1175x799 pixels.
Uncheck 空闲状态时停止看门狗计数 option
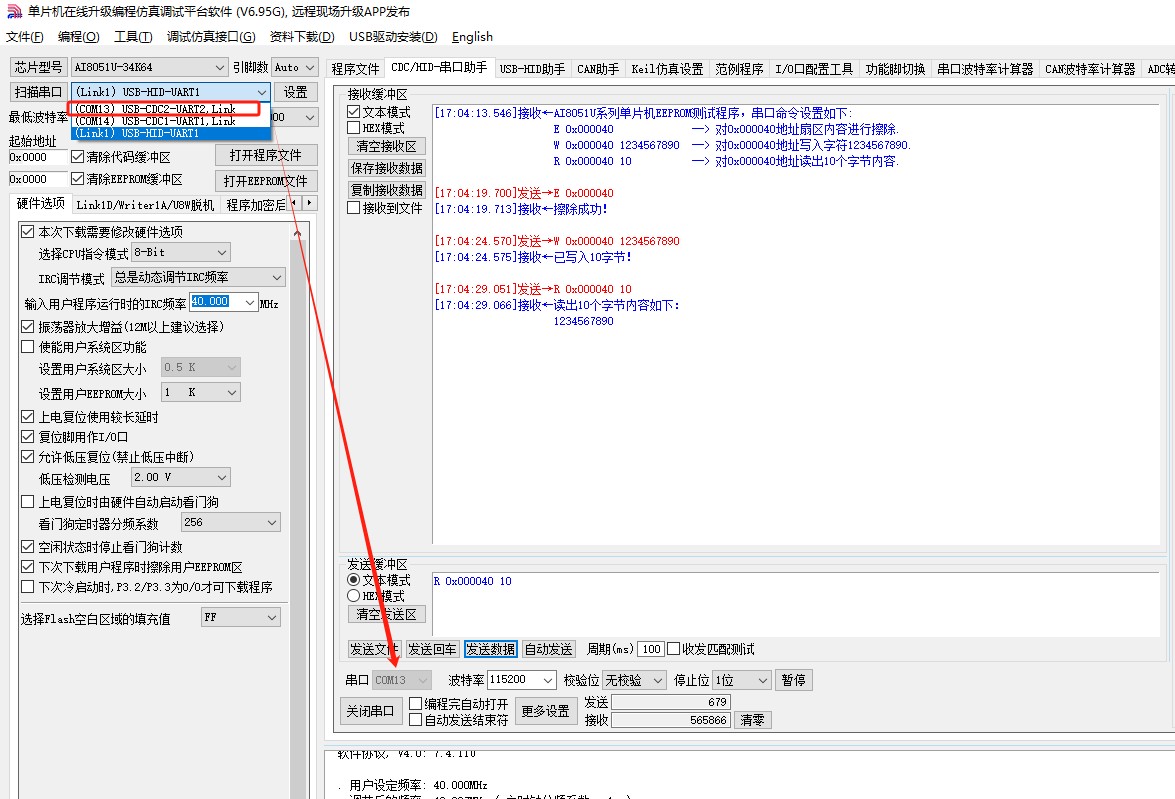[28, 547]
